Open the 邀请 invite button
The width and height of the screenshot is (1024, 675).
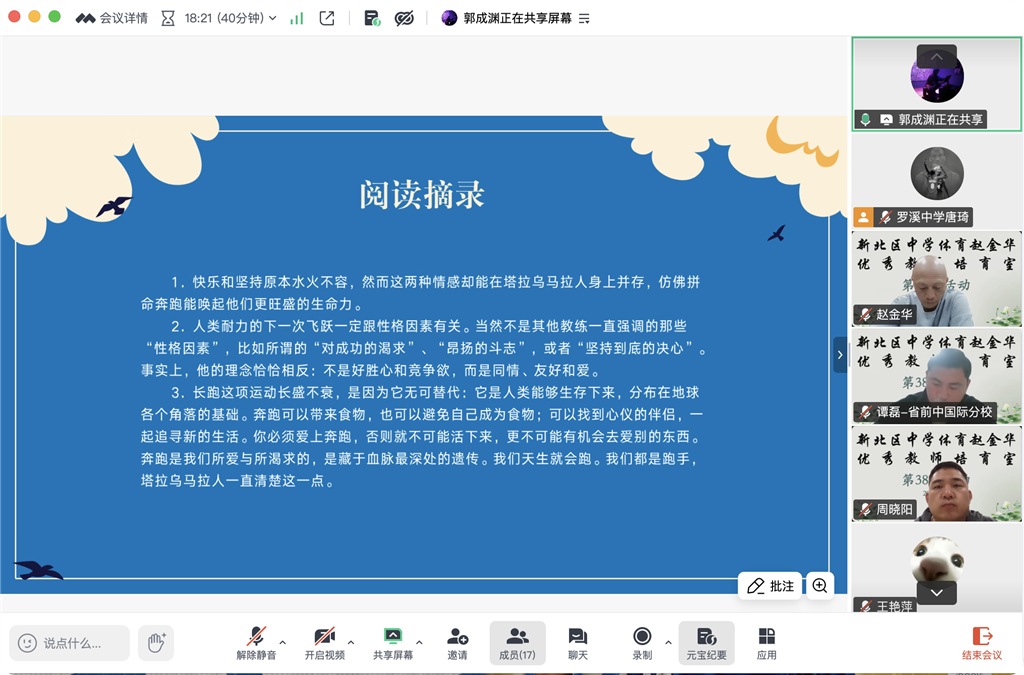[457, 643]
